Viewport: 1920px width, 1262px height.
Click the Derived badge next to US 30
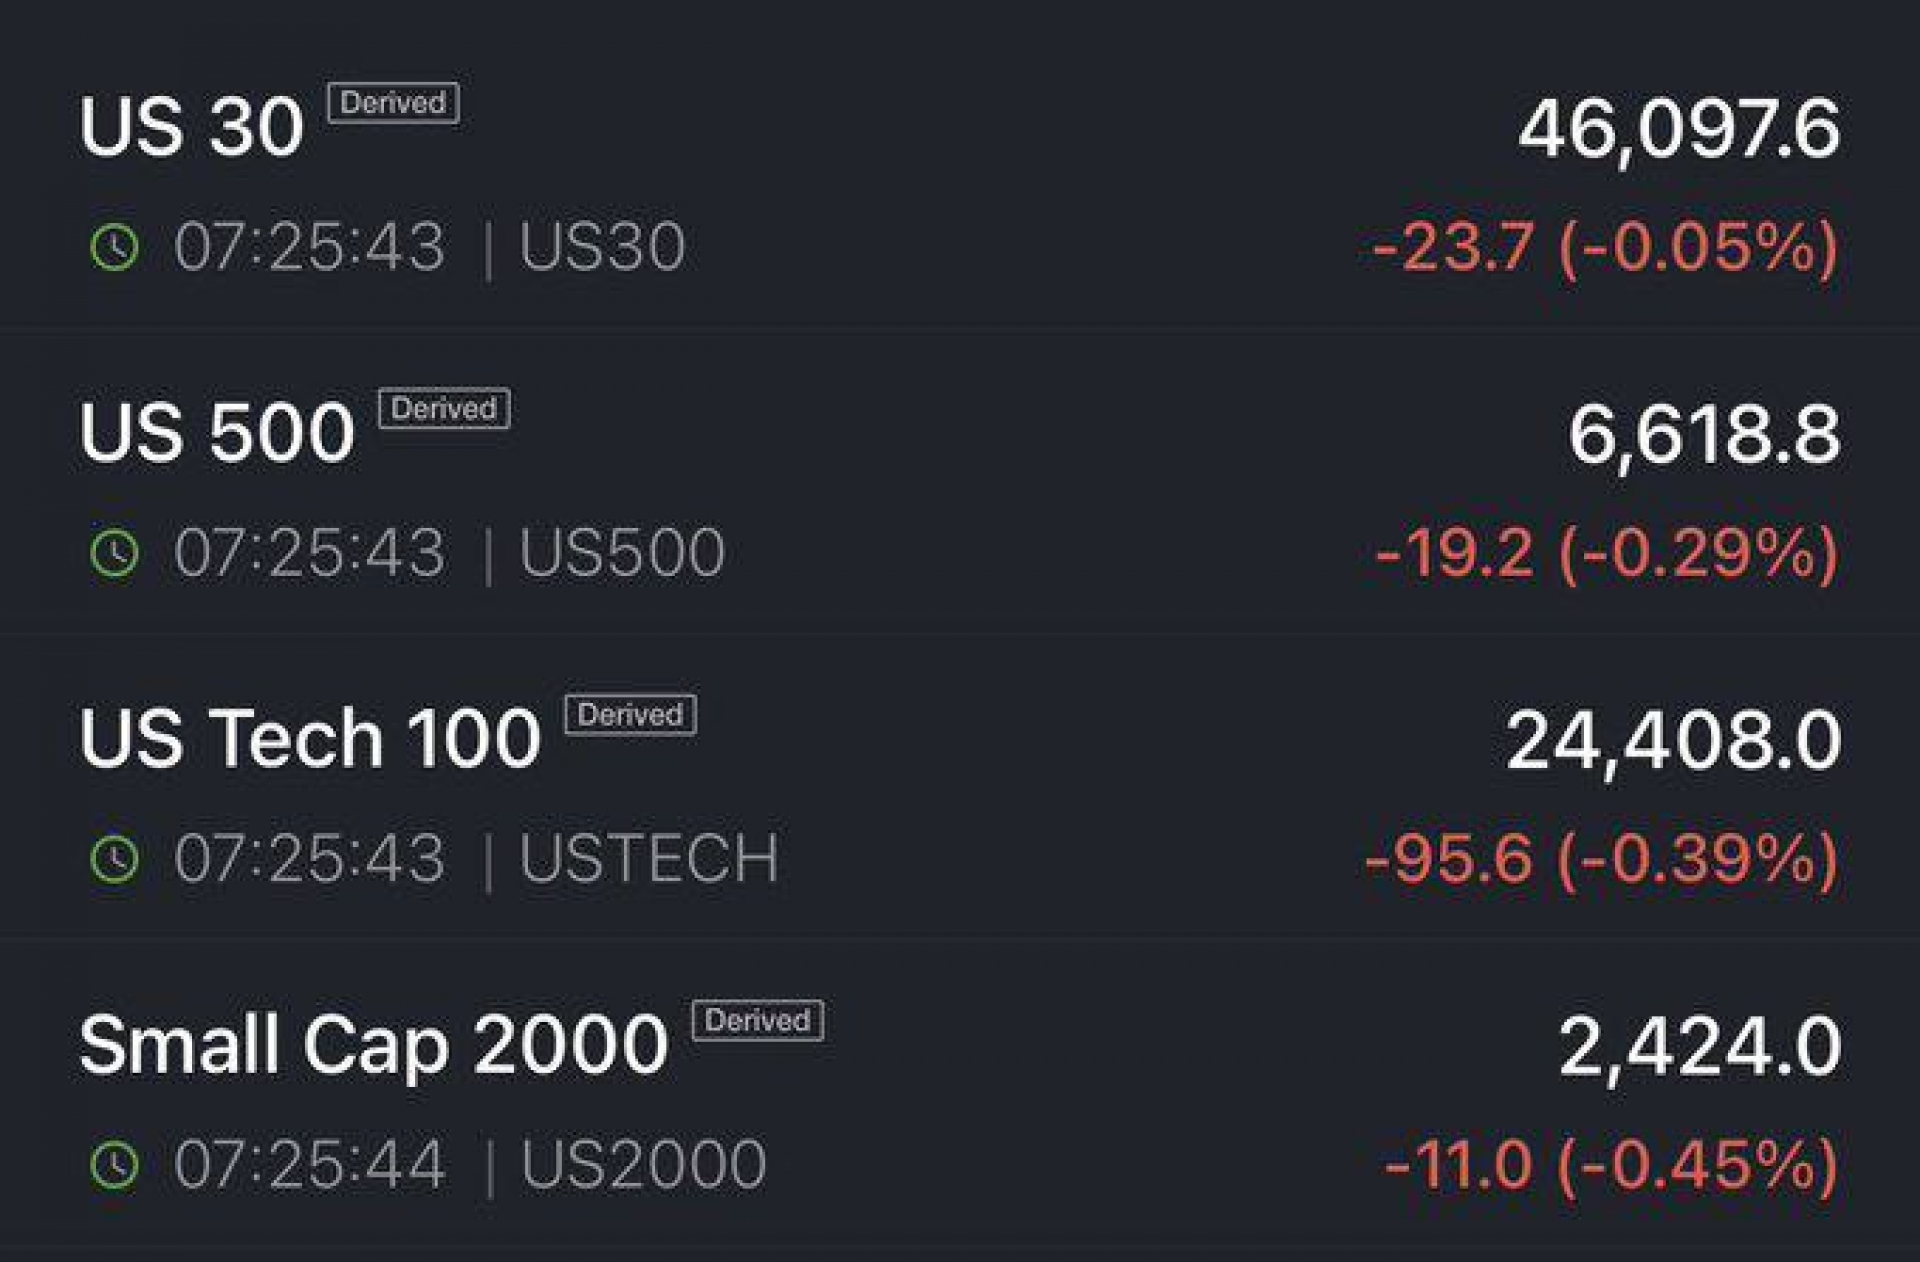[393, 103]
